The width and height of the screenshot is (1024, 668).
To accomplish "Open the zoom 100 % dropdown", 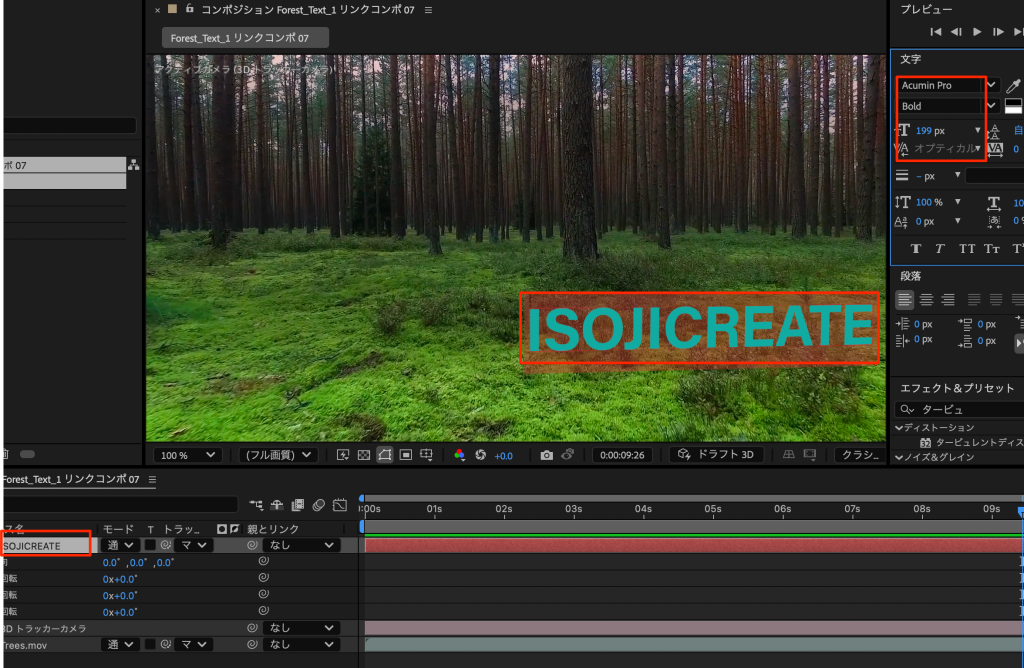I will point(188,455).
